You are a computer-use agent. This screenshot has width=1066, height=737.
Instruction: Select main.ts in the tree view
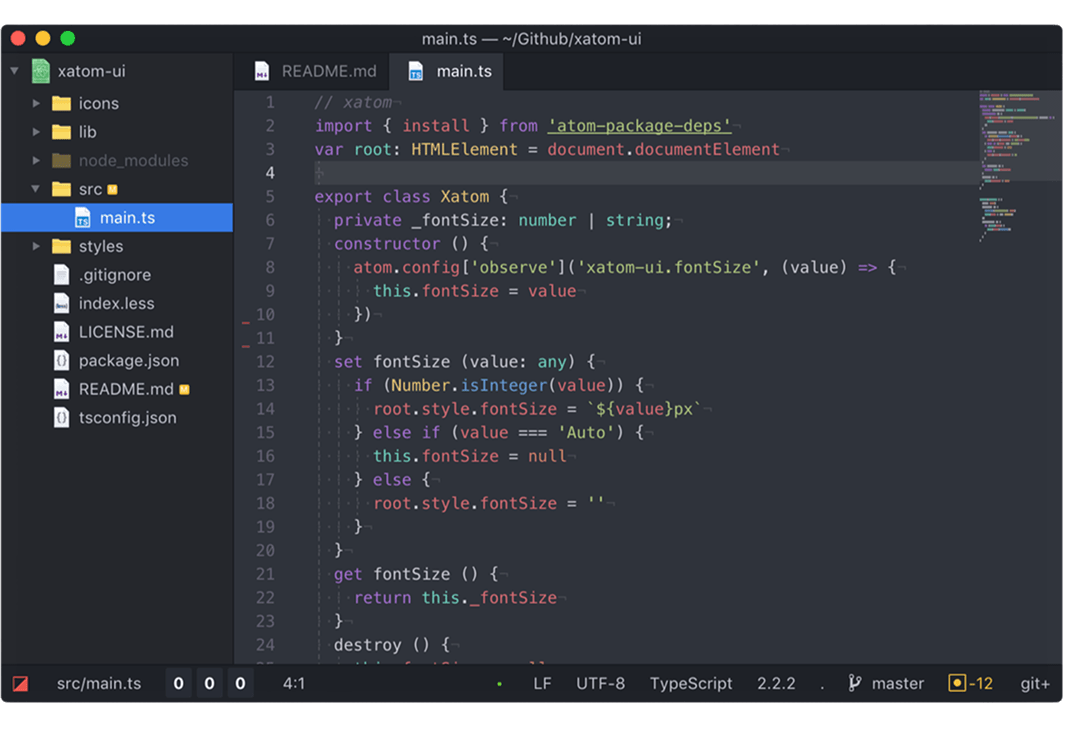pos(117,218)
